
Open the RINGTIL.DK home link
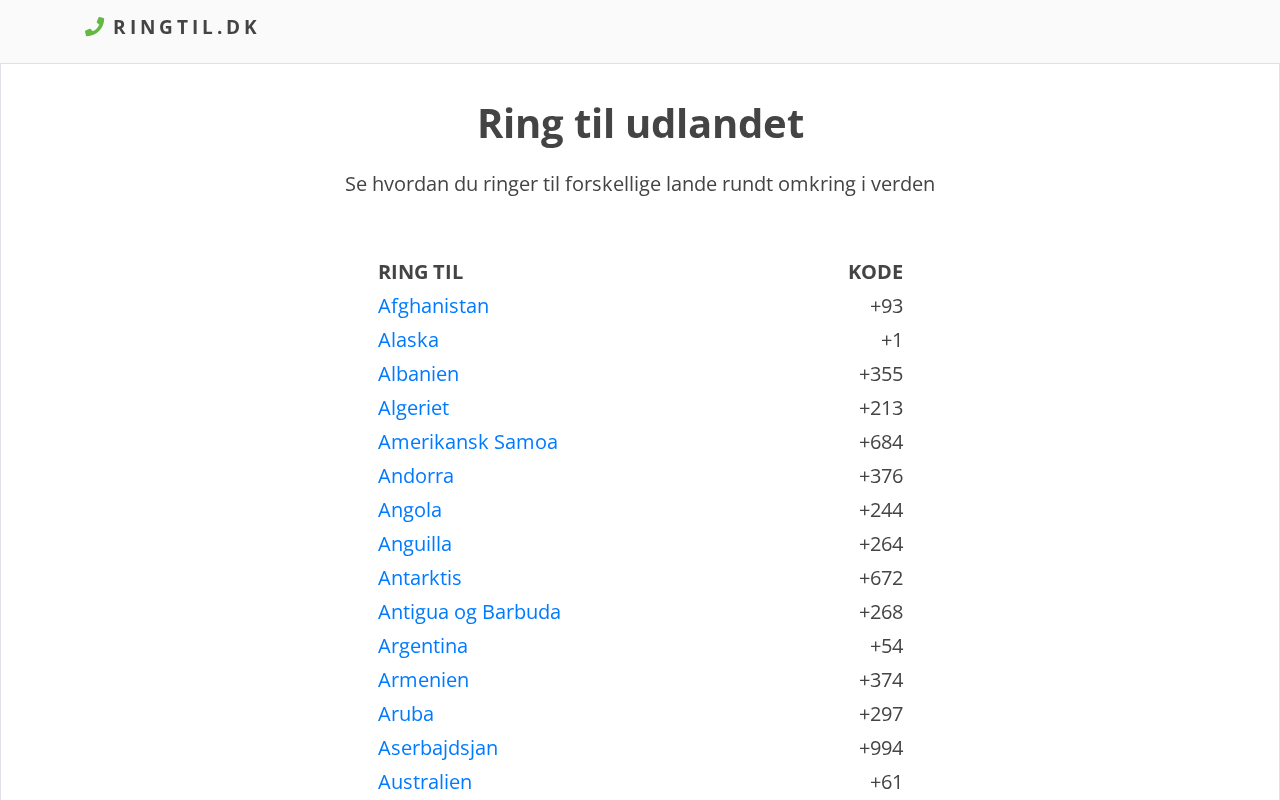tap(186, 27)
